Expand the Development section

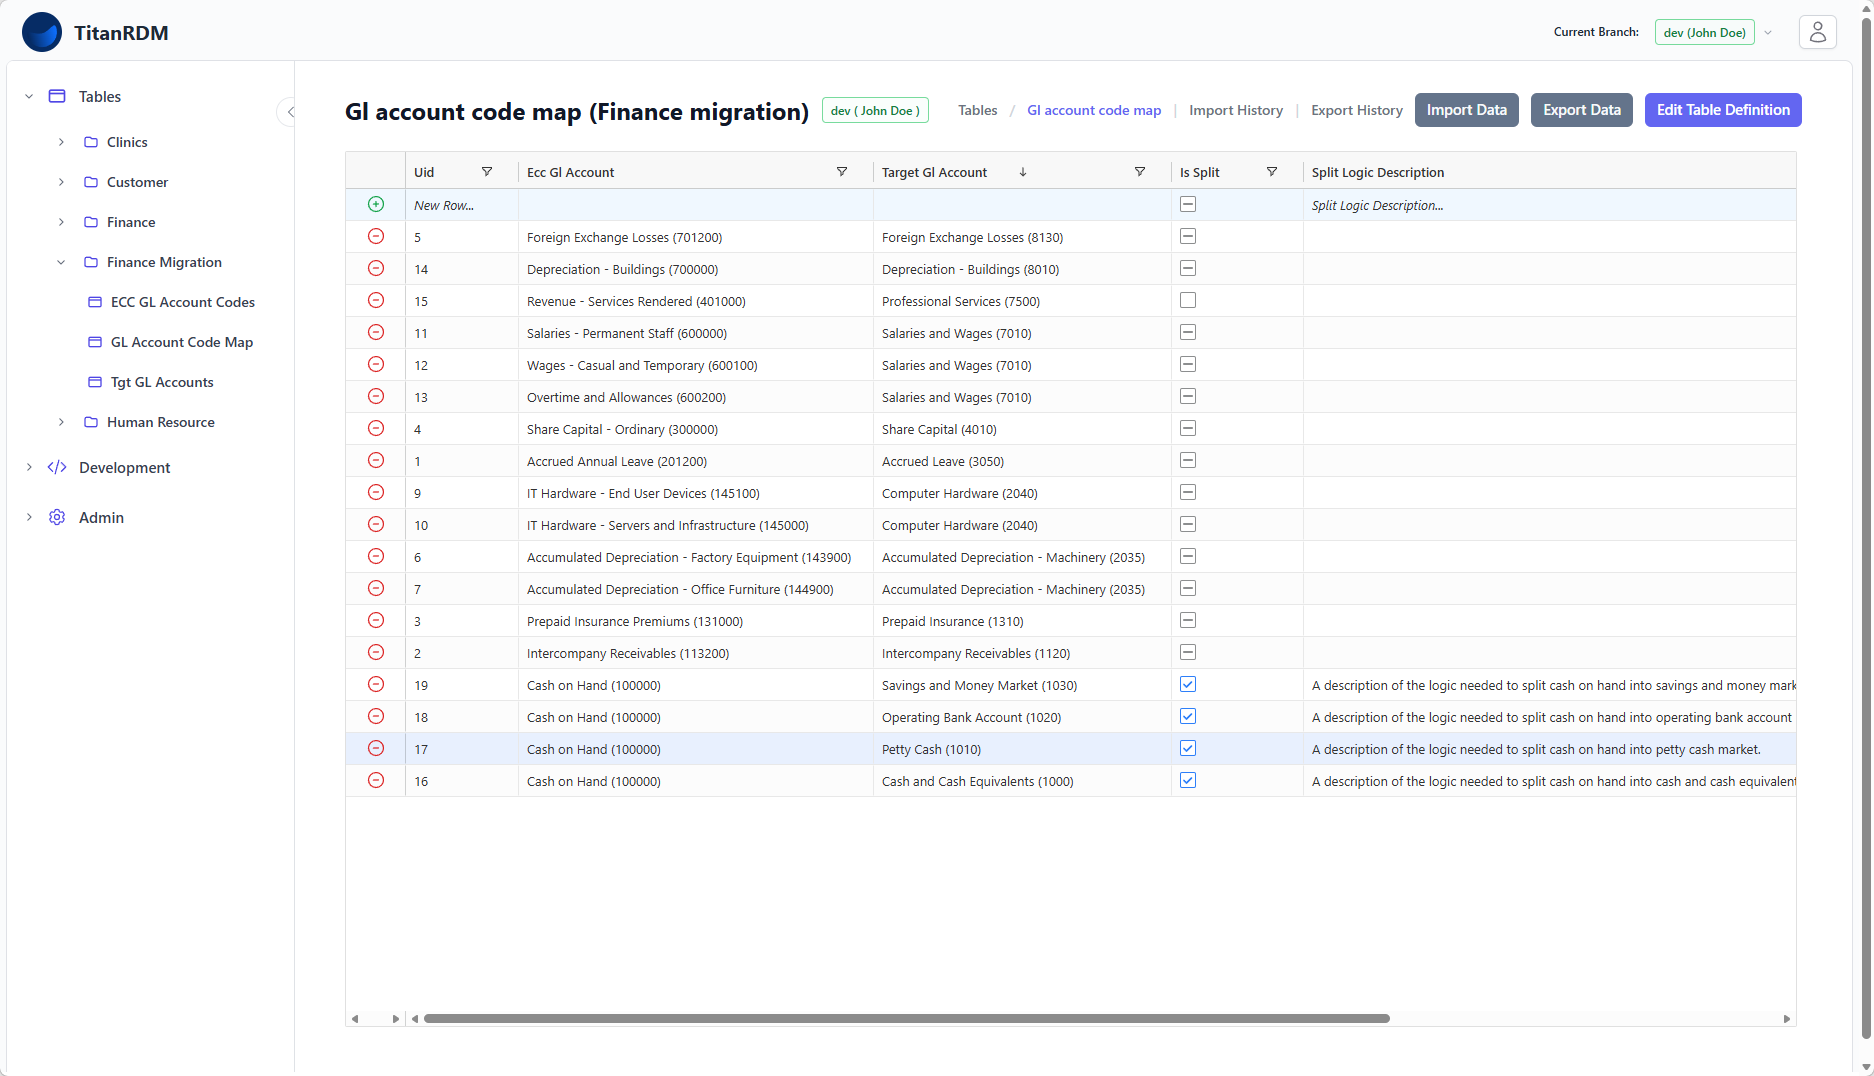[x=29, y=467]
